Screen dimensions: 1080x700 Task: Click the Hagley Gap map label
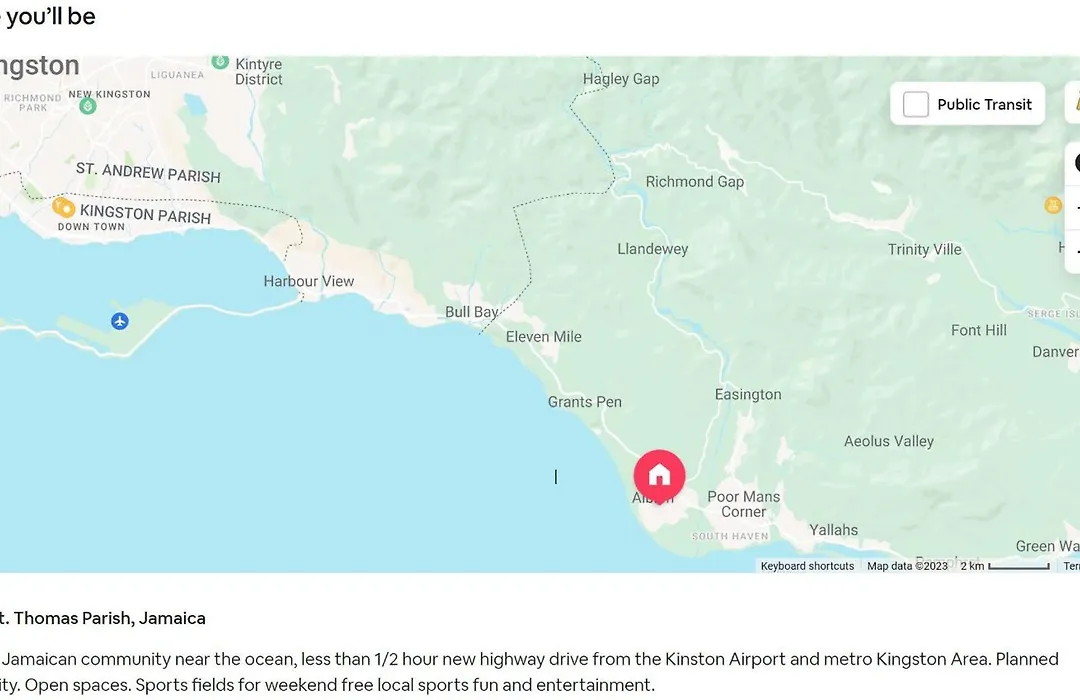(x=621, y=79)
